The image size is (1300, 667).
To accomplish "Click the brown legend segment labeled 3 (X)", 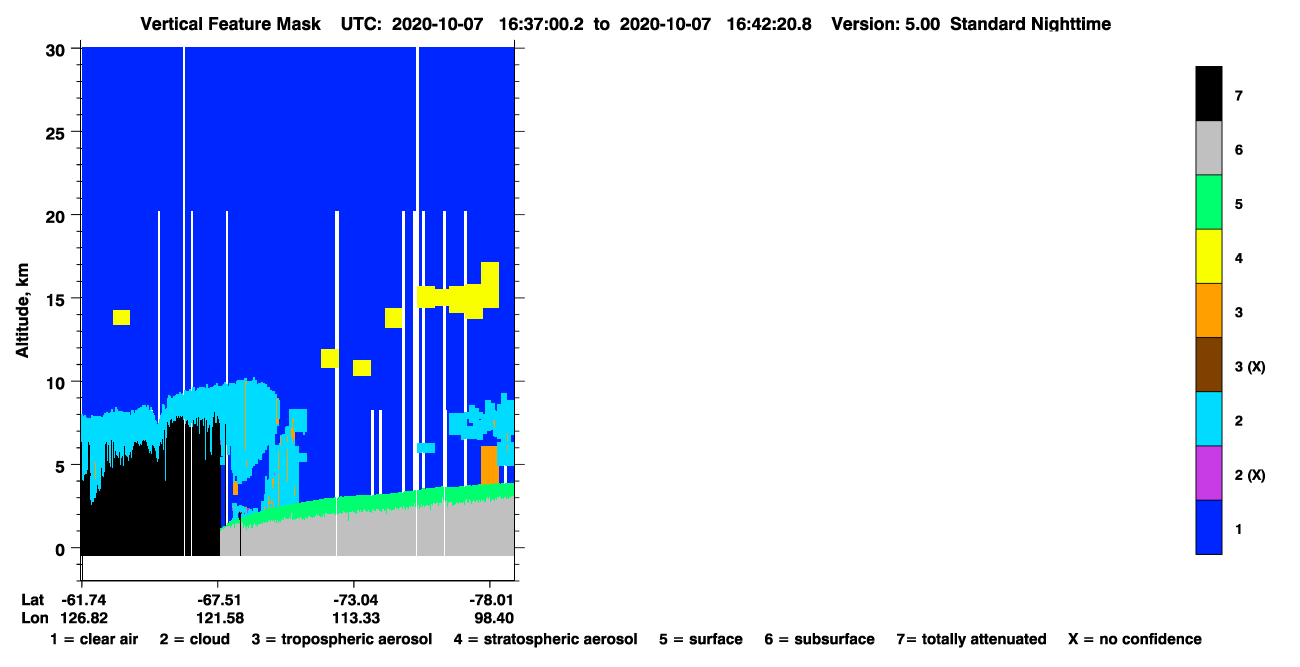I will [1208, 364].
